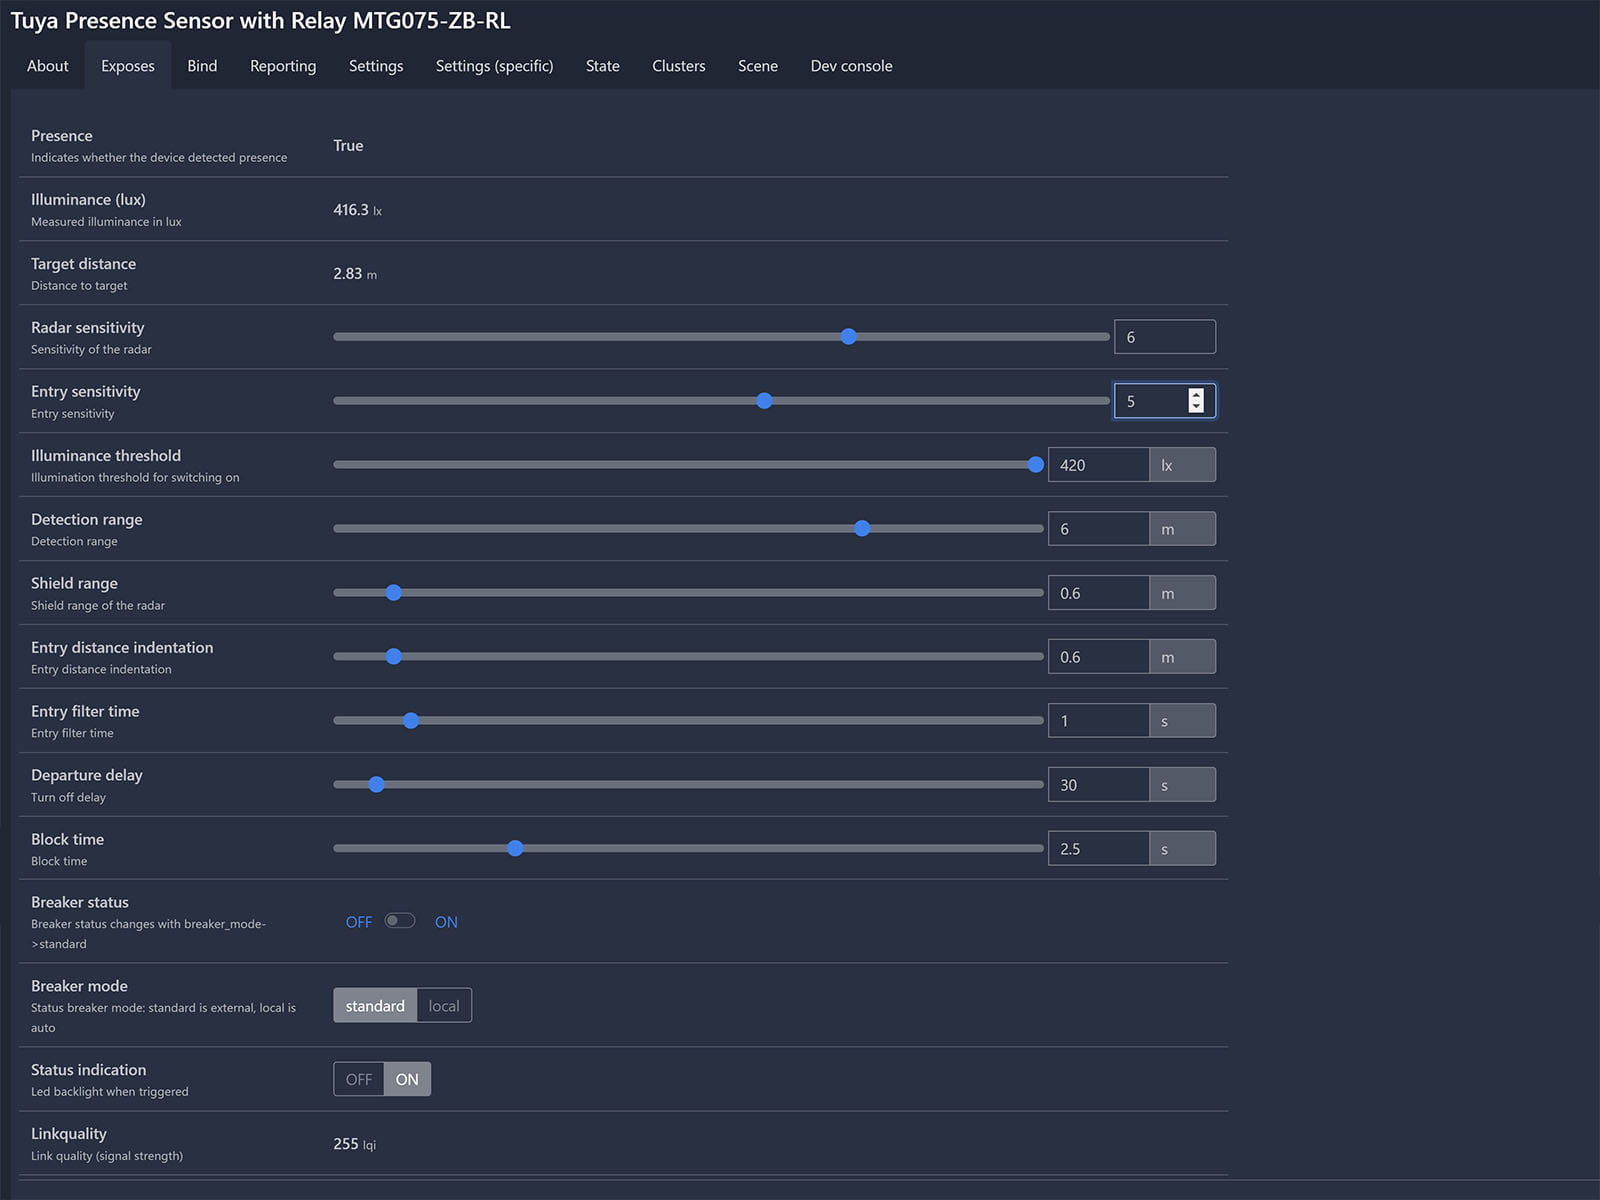This screenshot has width=1600, height=1200.
Task: Click the Presence value True
Action: [x=348, y=146]
